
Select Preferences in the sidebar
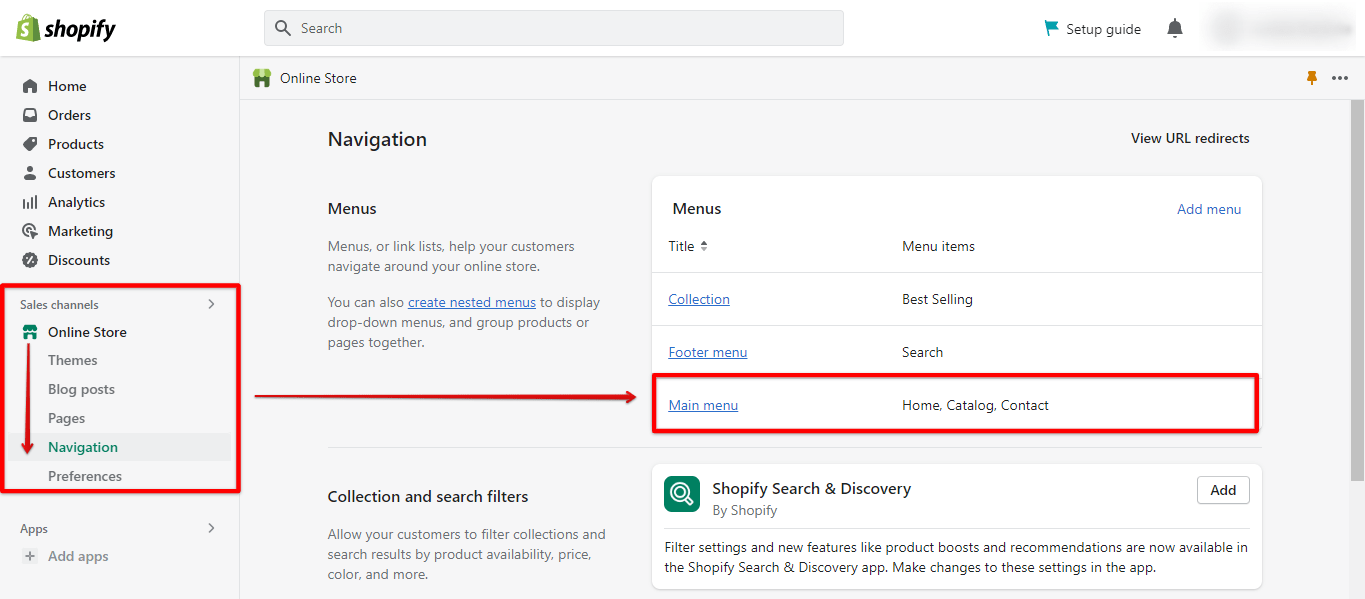(x=85, y=476)
